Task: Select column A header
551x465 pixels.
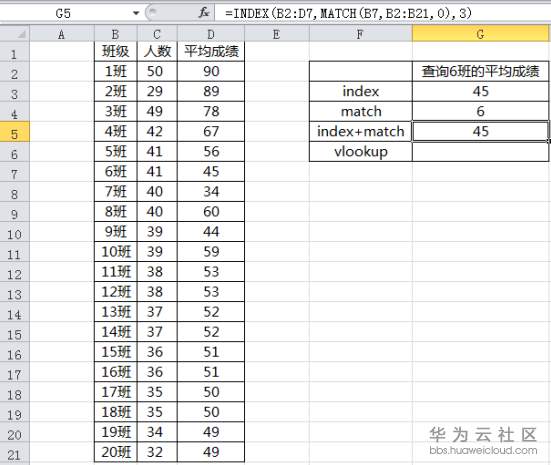Action: 61,34
